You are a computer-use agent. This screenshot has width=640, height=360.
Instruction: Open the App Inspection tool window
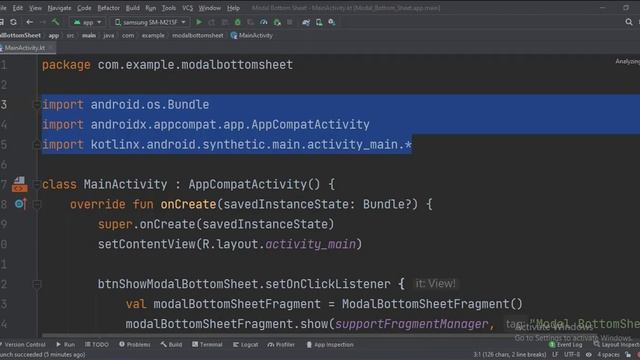(330, 344)
